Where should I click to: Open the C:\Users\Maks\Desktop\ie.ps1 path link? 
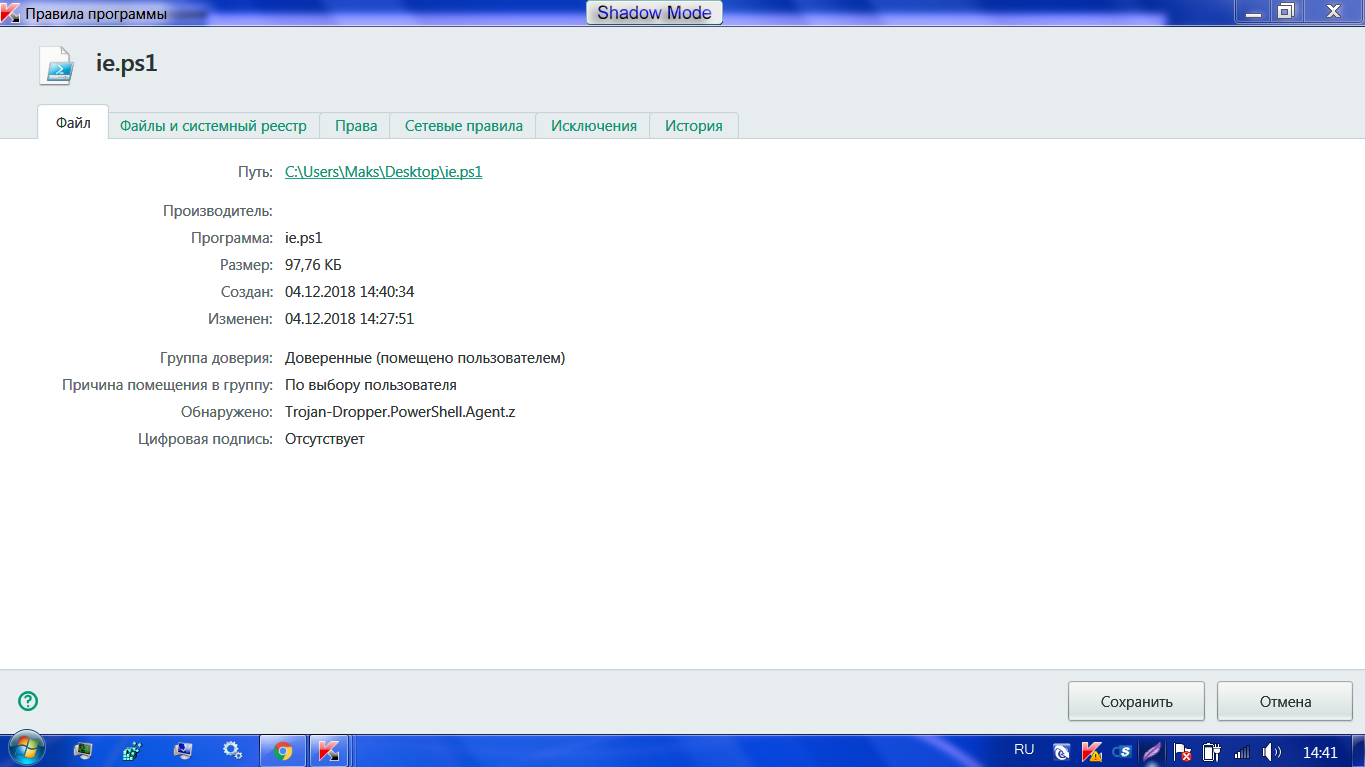(x=384, y=172)
